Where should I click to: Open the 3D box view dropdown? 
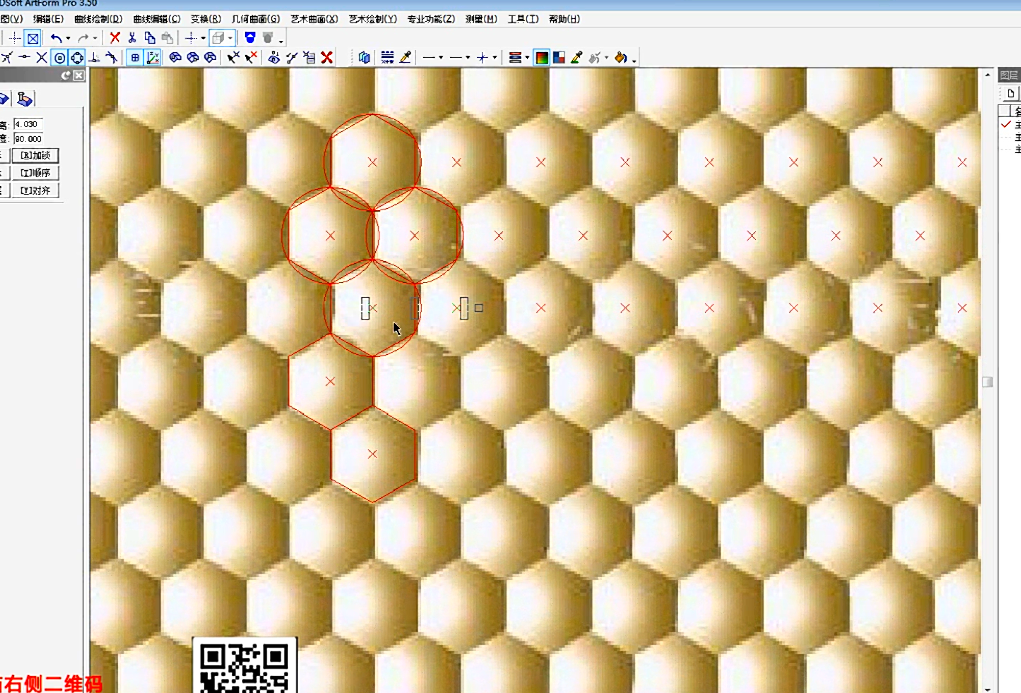[230, 38]
